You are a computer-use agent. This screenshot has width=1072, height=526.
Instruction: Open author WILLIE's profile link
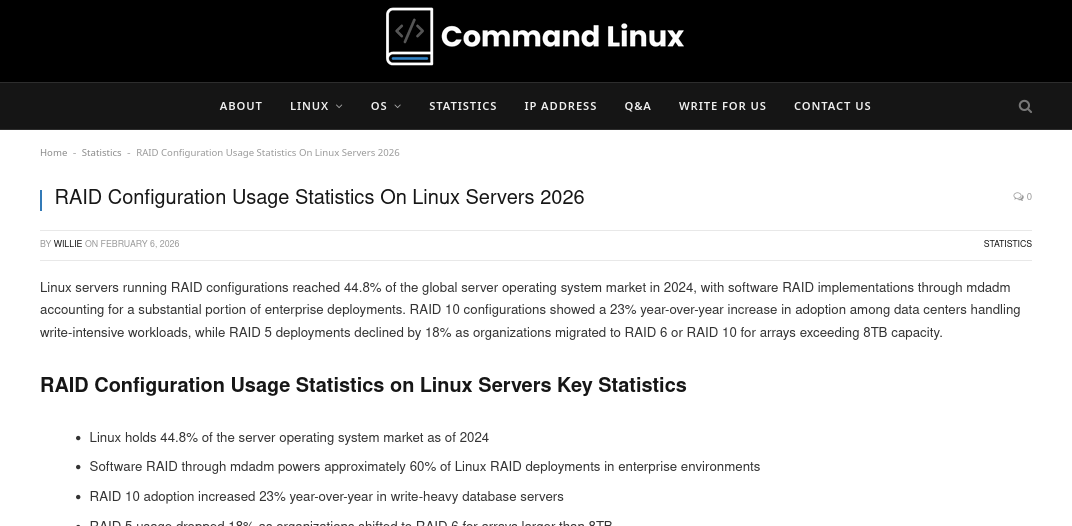click(68, 244)
